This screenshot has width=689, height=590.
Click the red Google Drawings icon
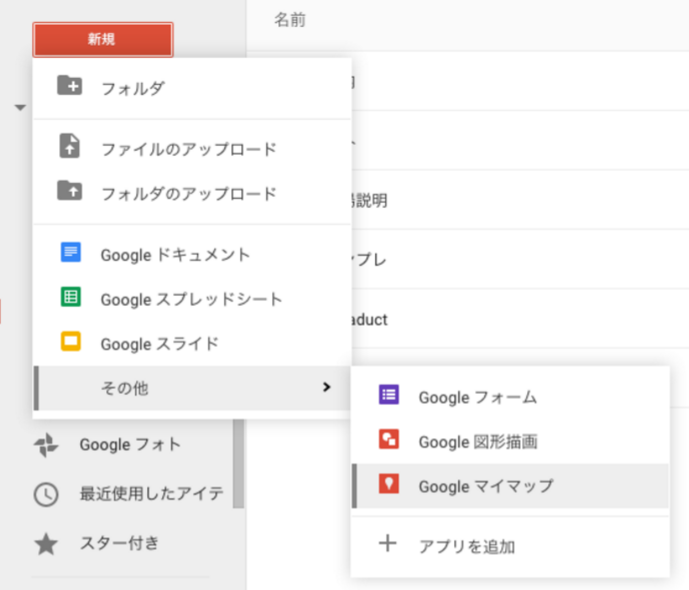(x=389, y=439)
